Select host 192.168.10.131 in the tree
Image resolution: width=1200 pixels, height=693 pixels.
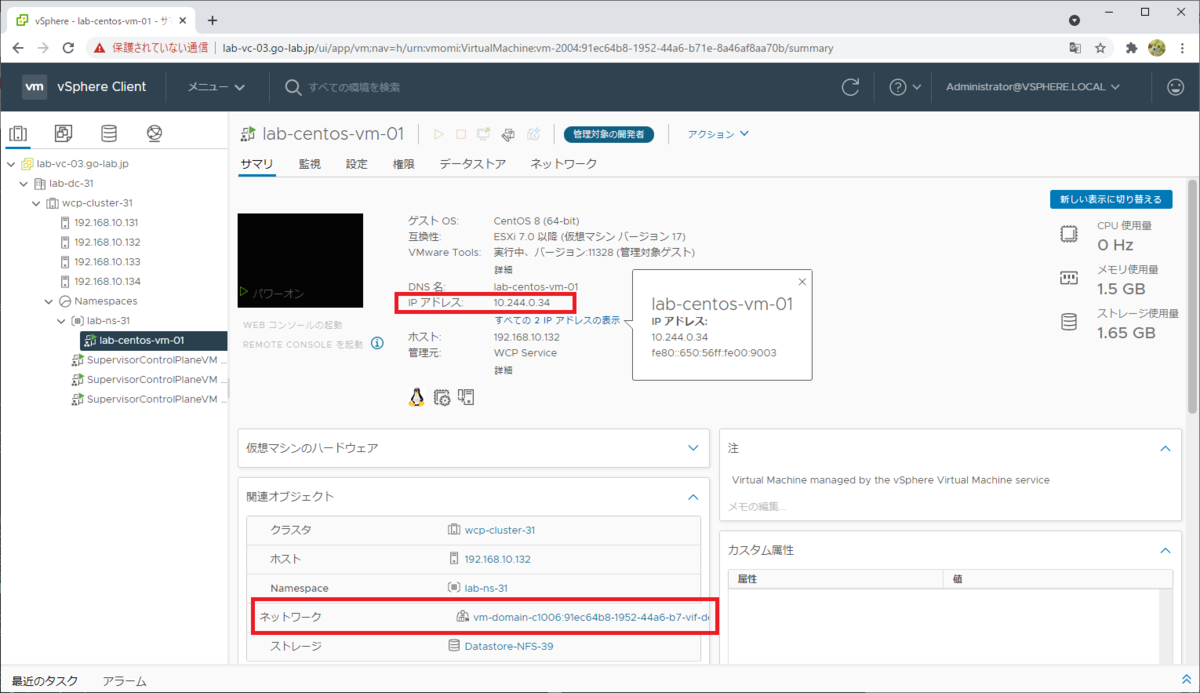[106, 222]
